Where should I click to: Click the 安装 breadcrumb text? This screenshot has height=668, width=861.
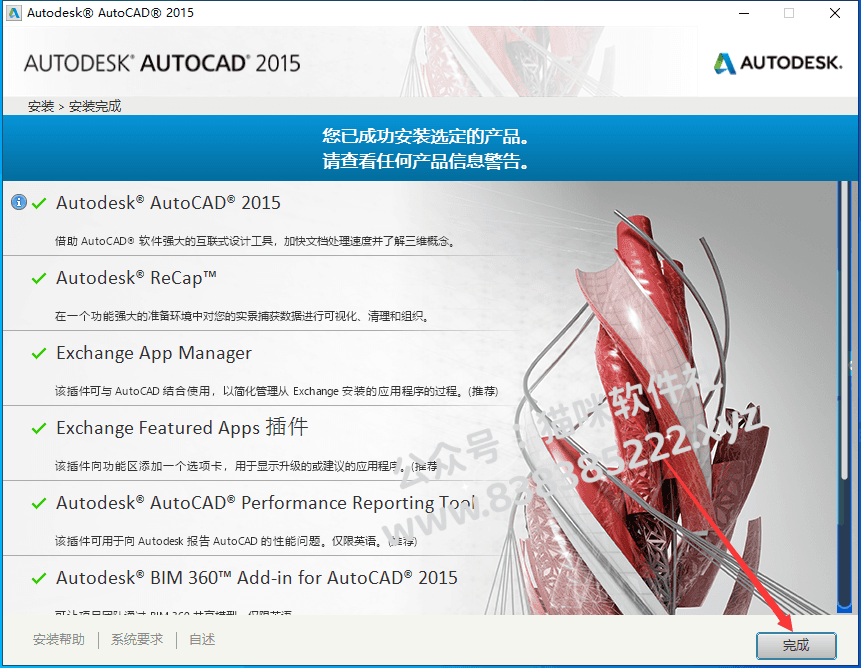click(41, 106)
